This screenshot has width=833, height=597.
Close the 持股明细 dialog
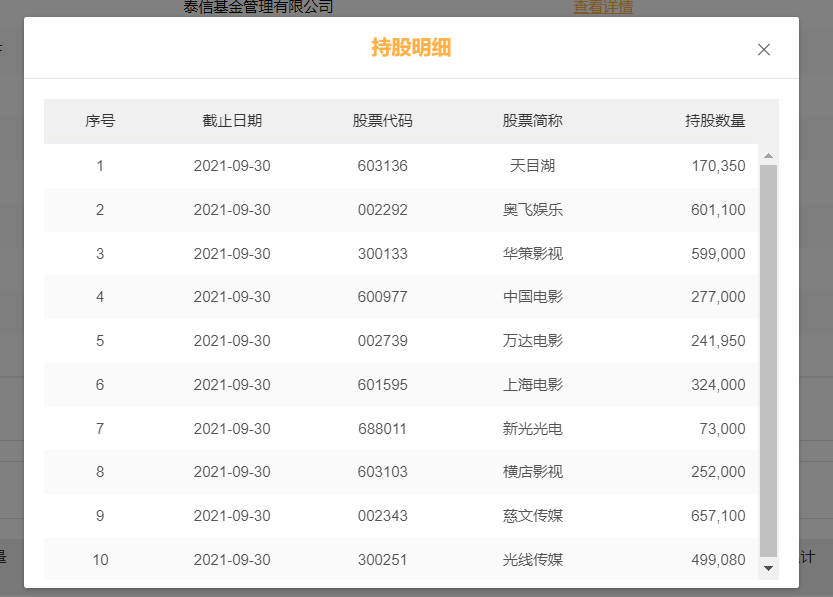763,49
